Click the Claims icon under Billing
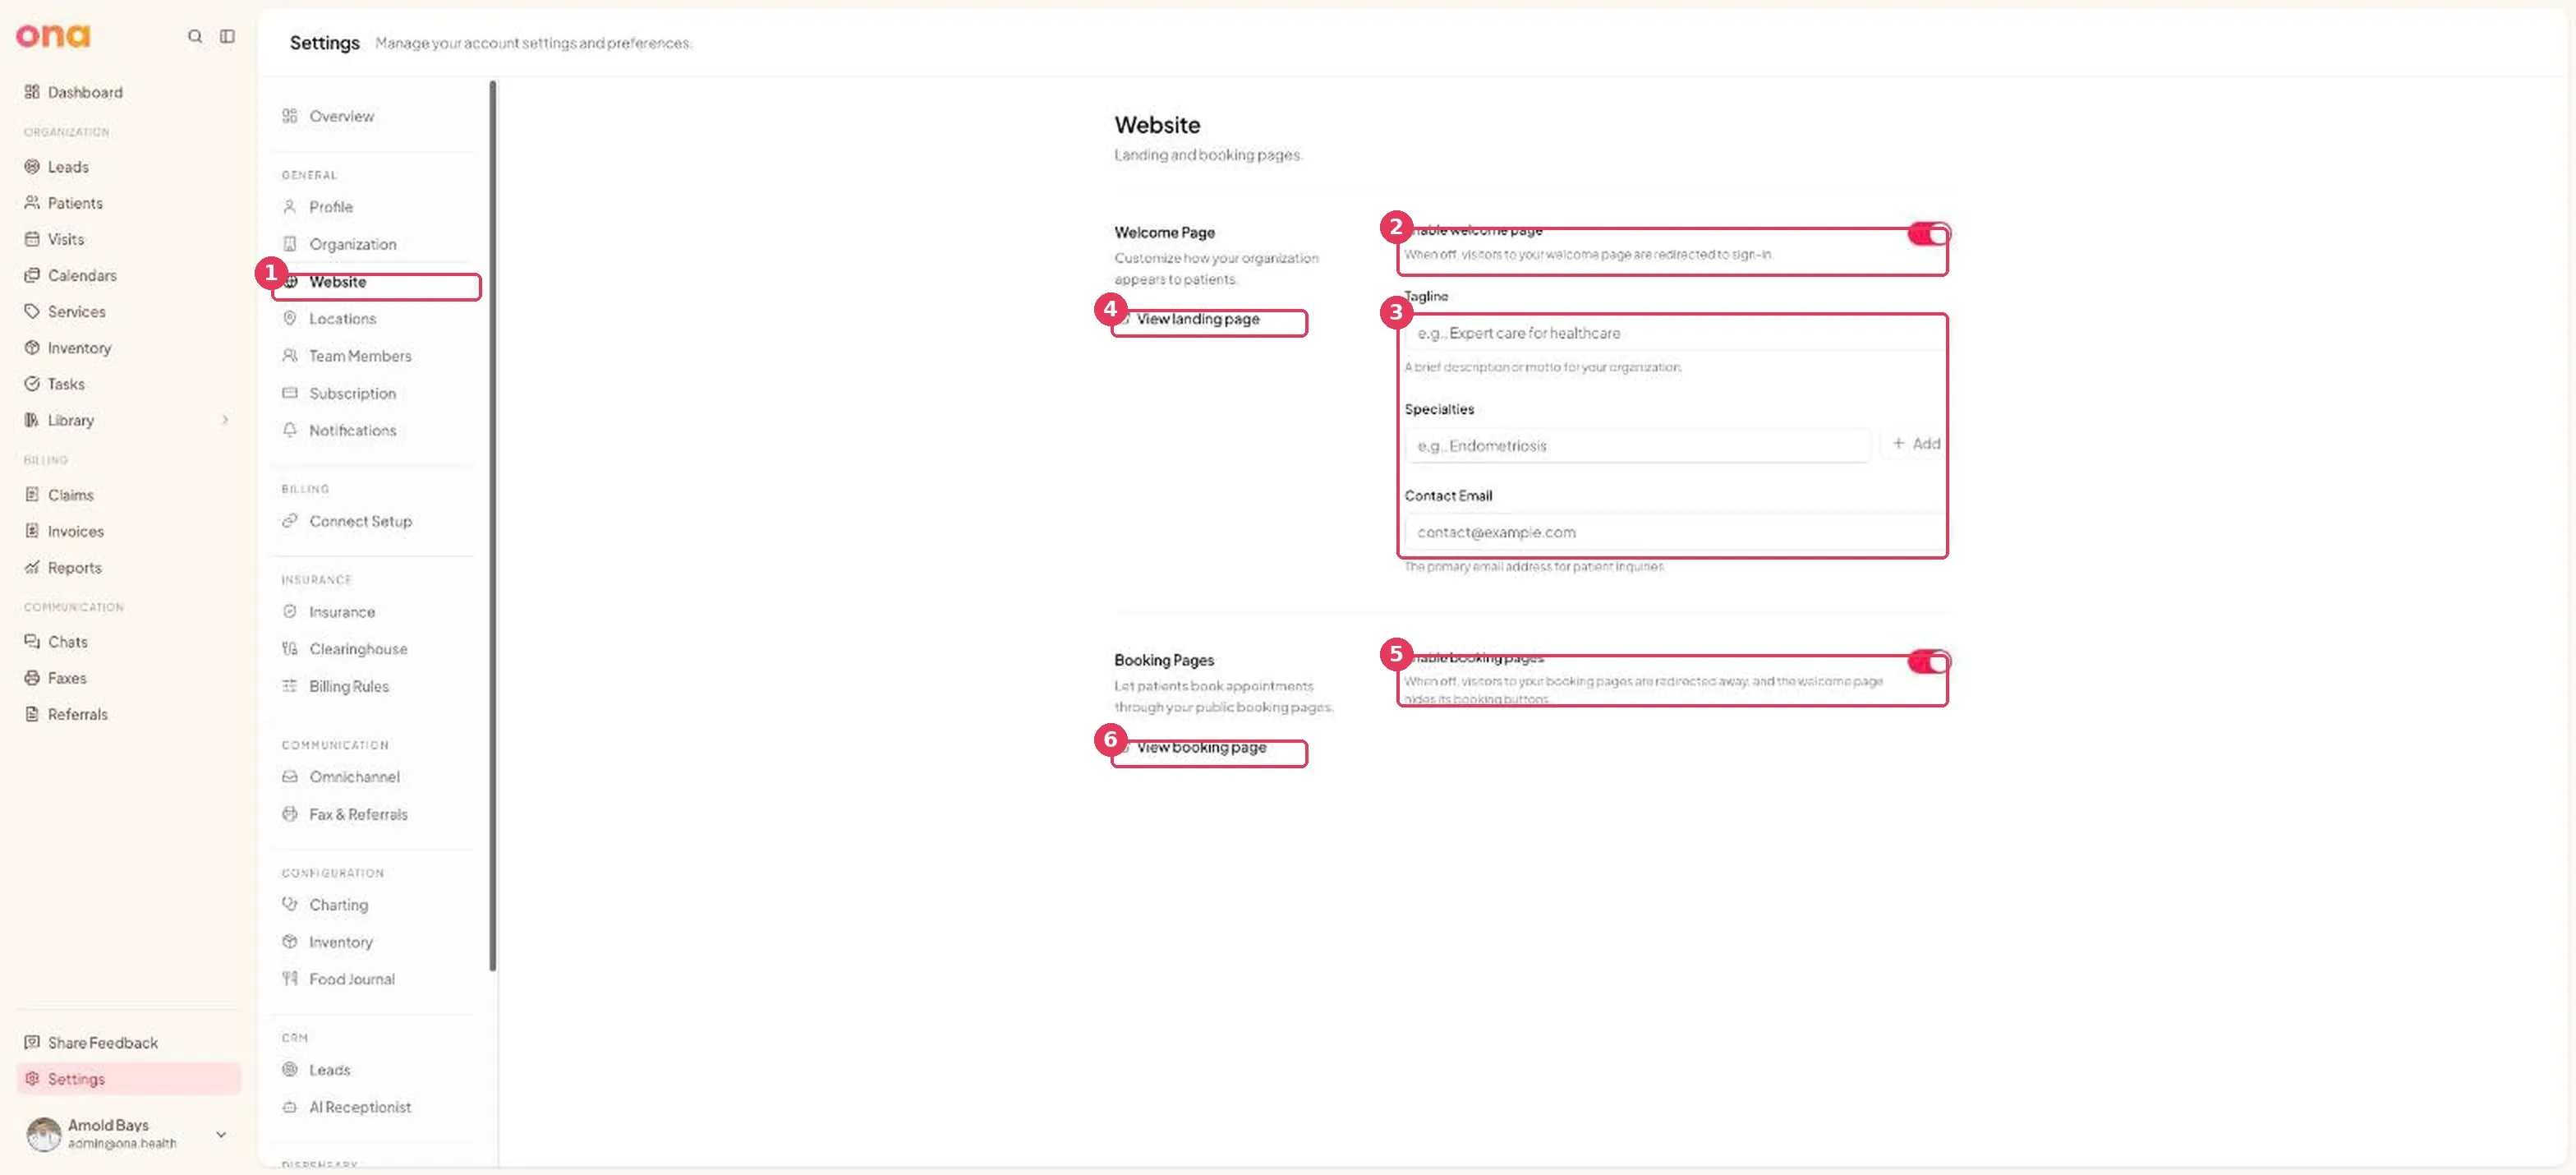 pos(32,495)
